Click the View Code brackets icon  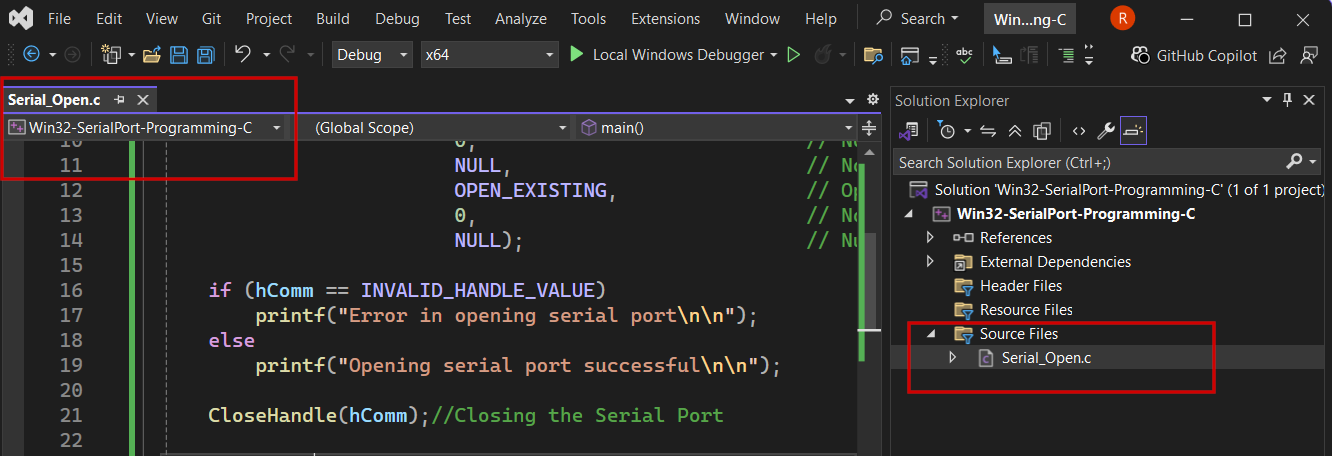pos(1078,130)
